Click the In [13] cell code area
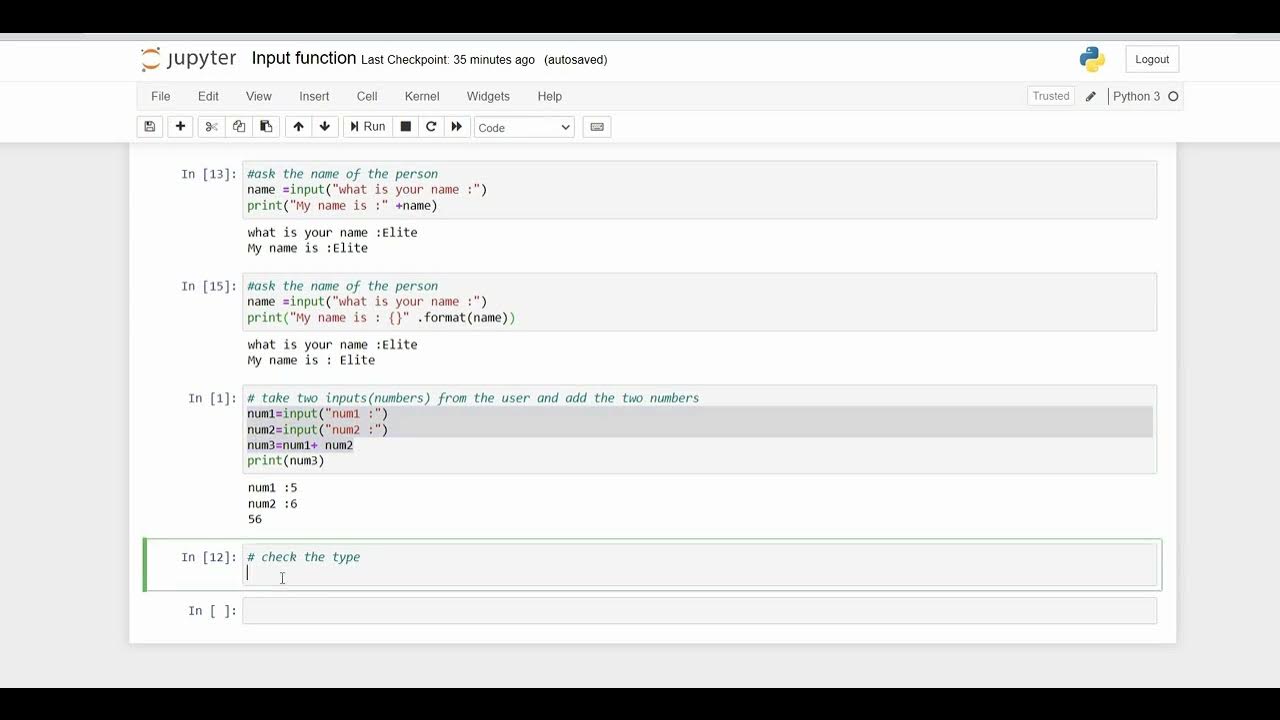This screenshot has width=1280, height=720. click(x=700, y=190)
